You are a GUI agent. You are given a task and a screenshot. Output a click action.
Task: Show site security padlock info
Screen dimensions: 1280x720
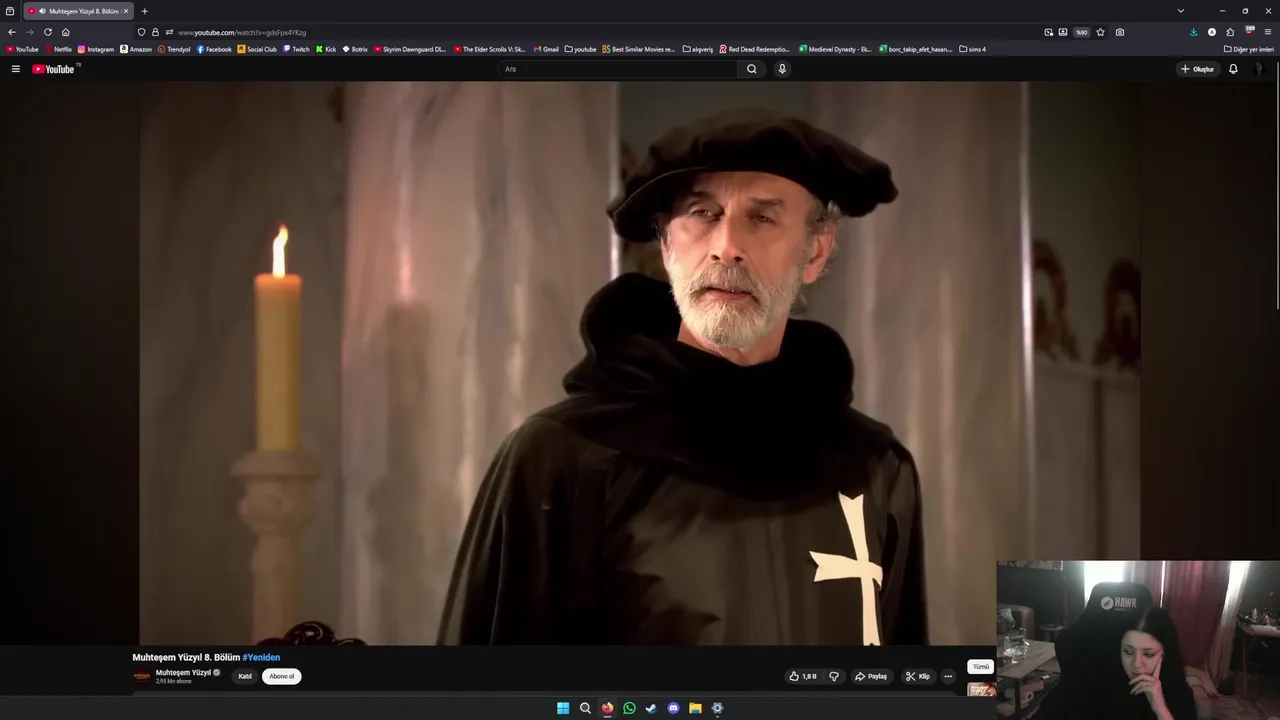pyautogui.click(x=155, y=32)
